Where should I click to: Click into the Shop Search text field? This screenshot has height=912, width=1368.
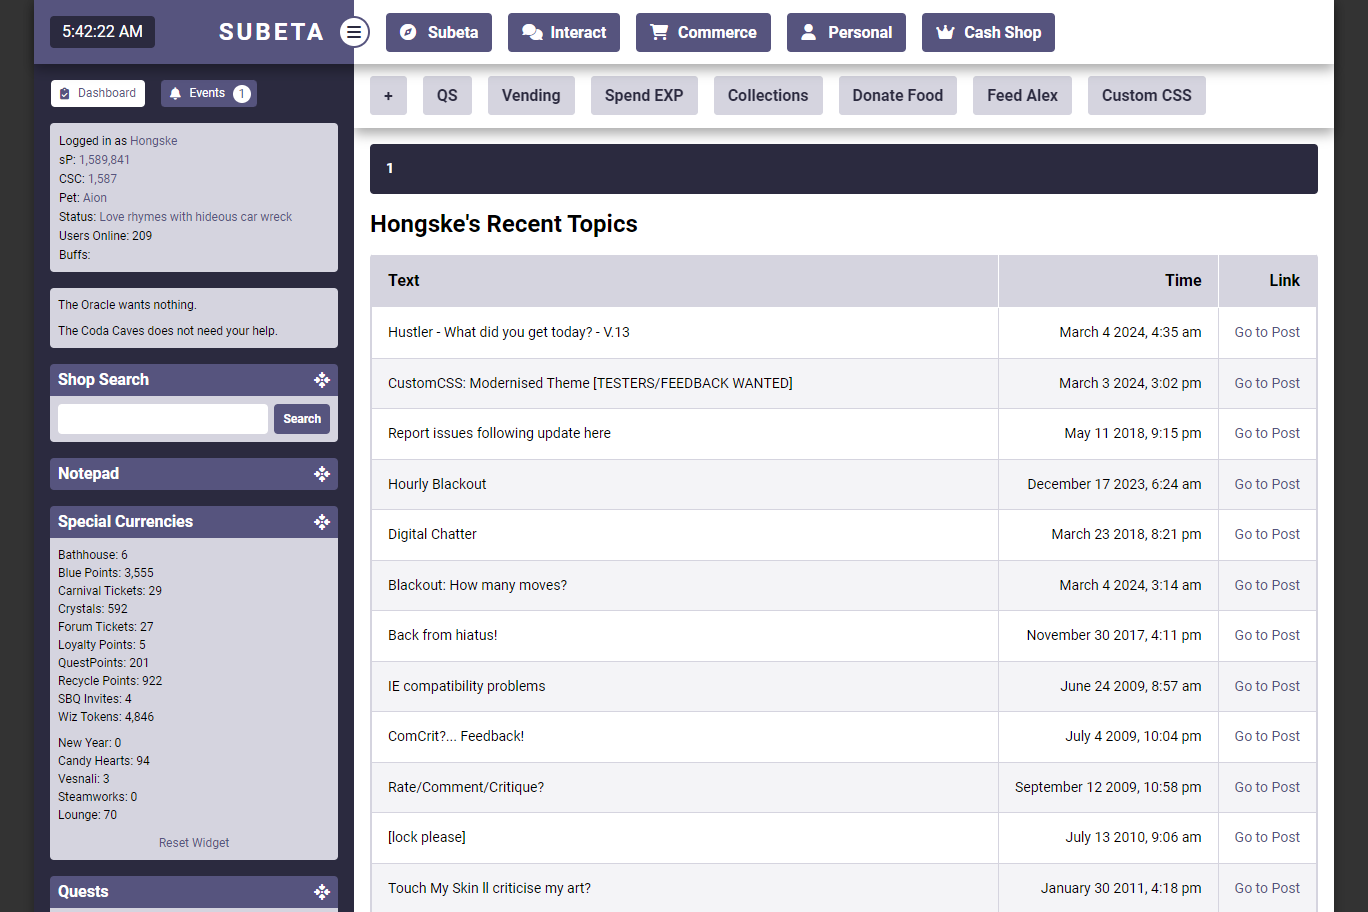coord(163,419)
